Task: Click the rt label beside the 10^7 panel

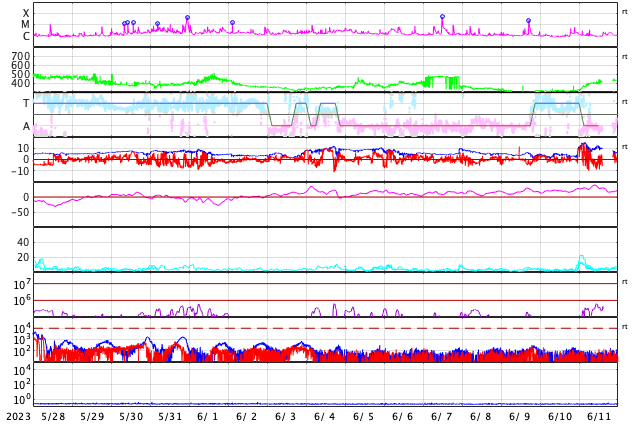Action: coord(624,281)
